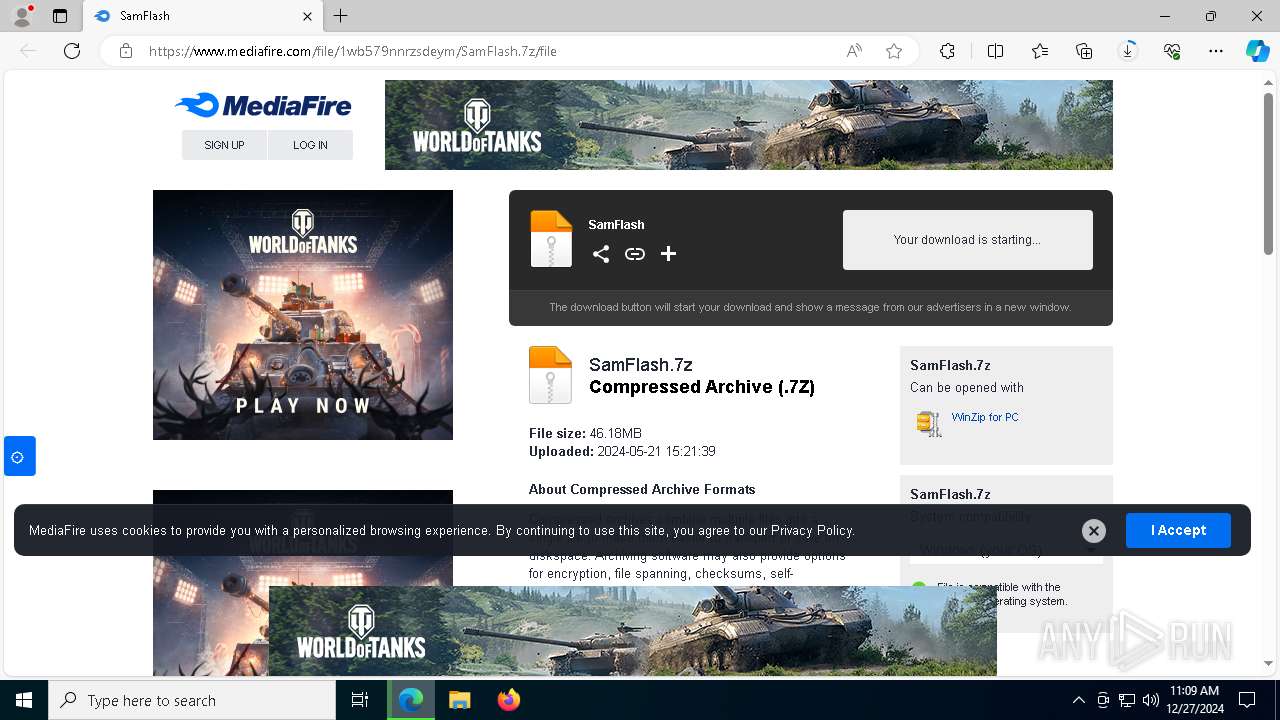Screen dimensions: 1280x720
Task: Click the World of Tanks PLAY NOW ad
Action: tap(303, 315)
